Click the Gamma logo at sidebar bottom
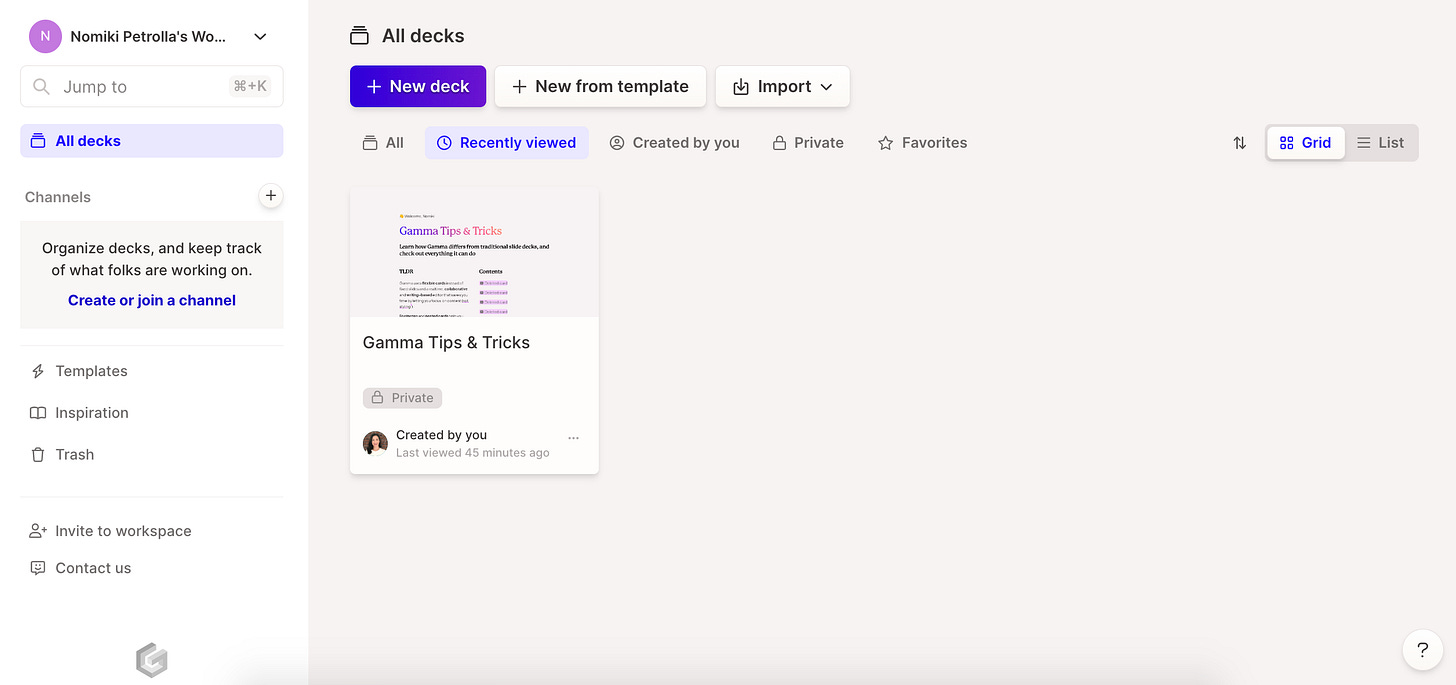This screenshot has height=685, width=1456. click(152, 660)
